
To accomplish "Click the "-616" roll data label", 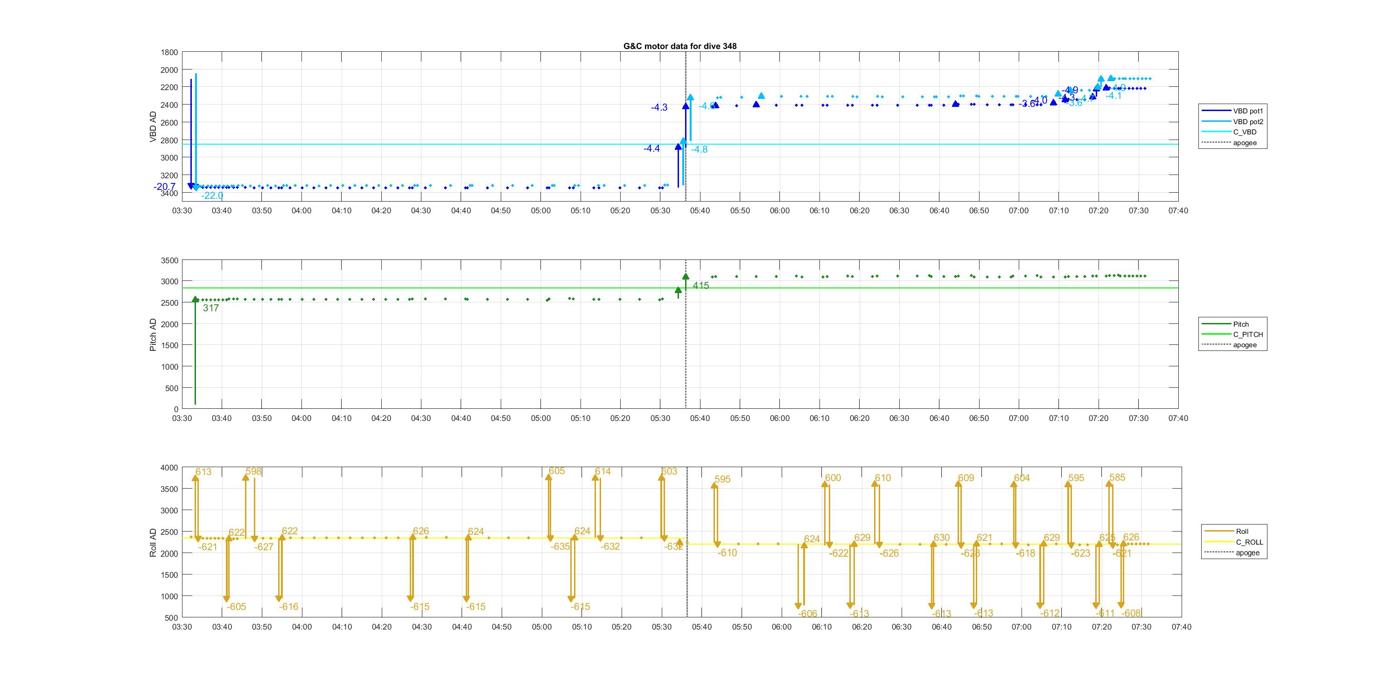I will point(289,607).
